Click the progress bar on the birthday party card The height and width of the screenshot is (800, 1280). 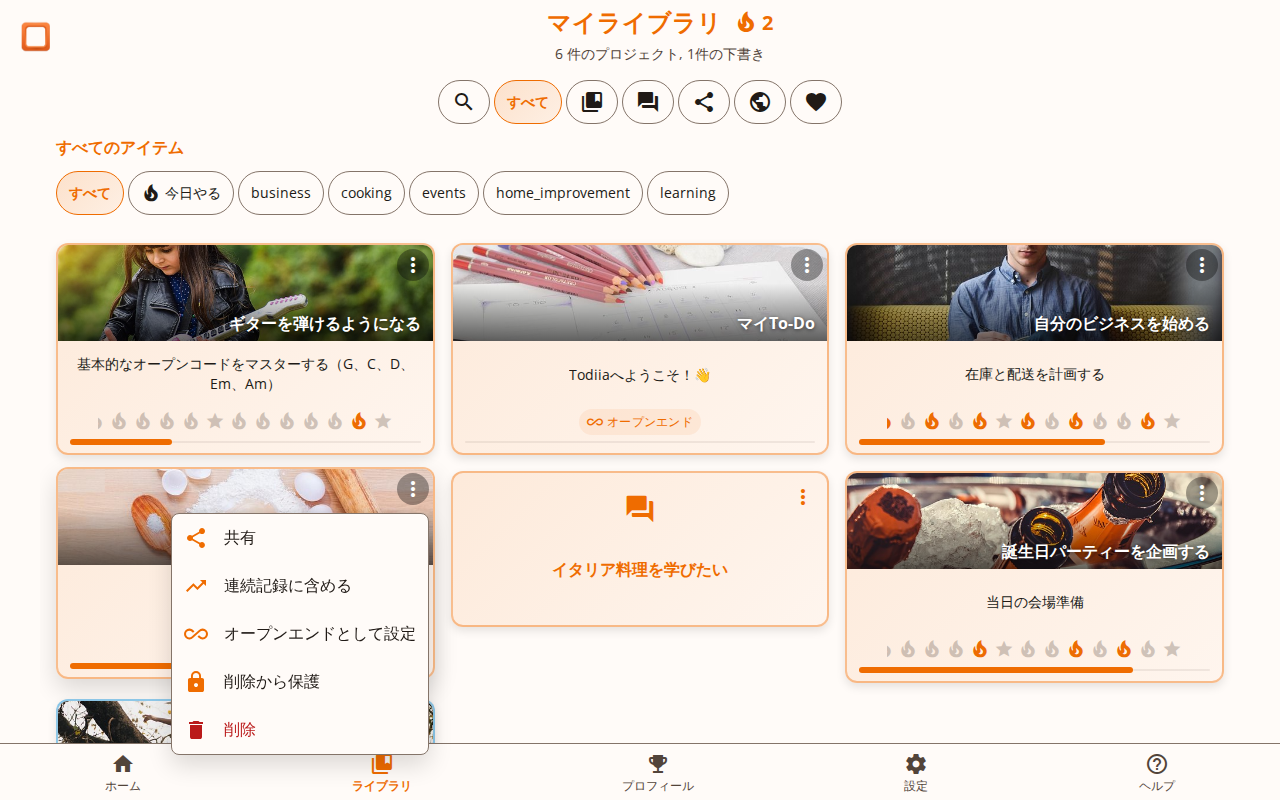[1034, 670]
